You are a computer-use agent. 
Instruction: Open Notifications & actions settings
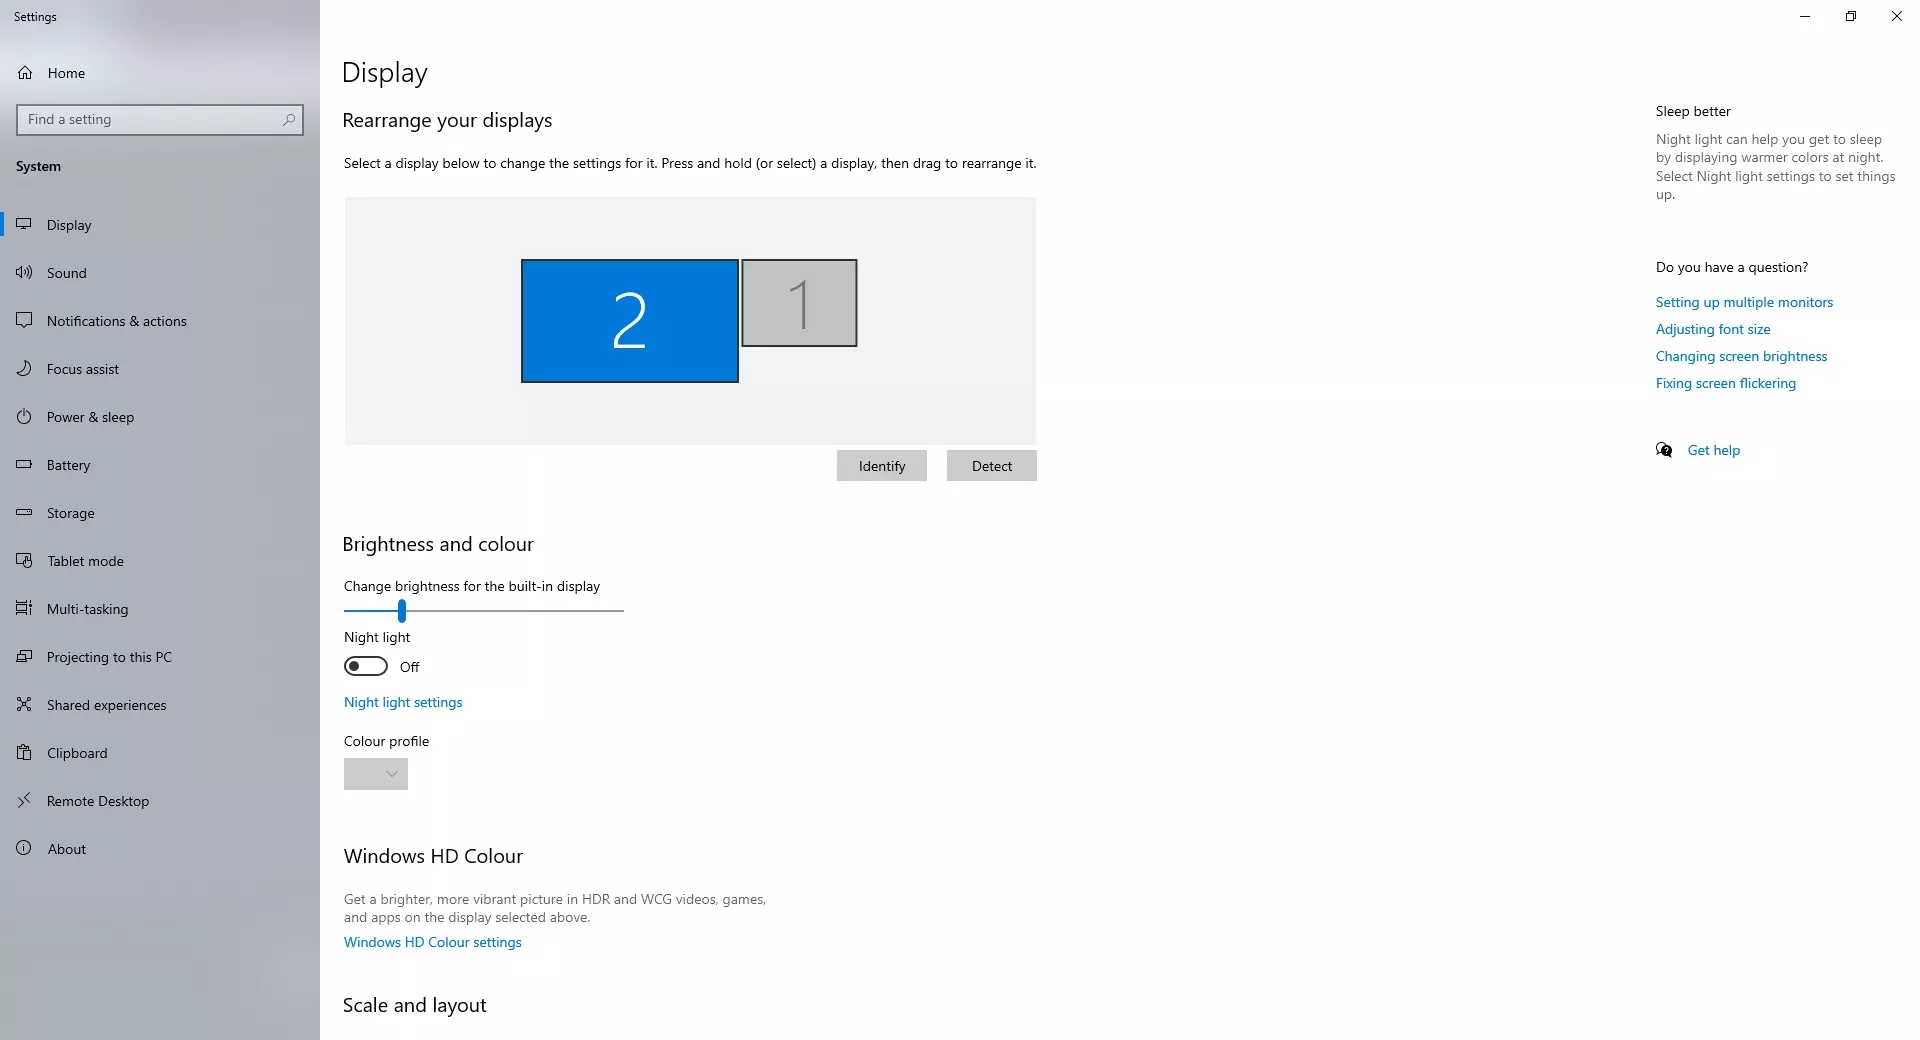tap(160, 321)
